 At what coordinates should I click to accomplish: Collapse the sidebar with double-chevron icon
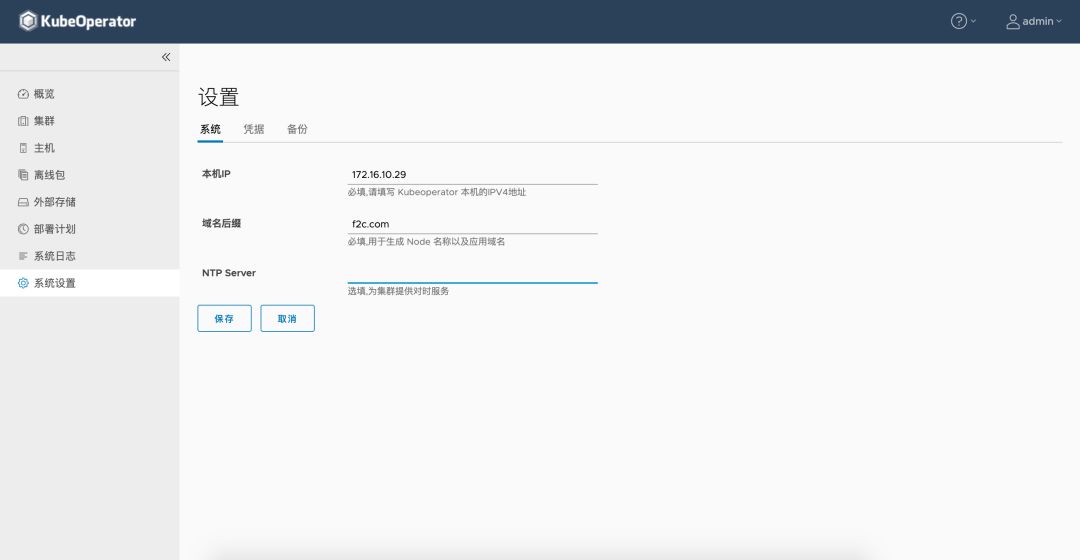(x=166, y=57)
